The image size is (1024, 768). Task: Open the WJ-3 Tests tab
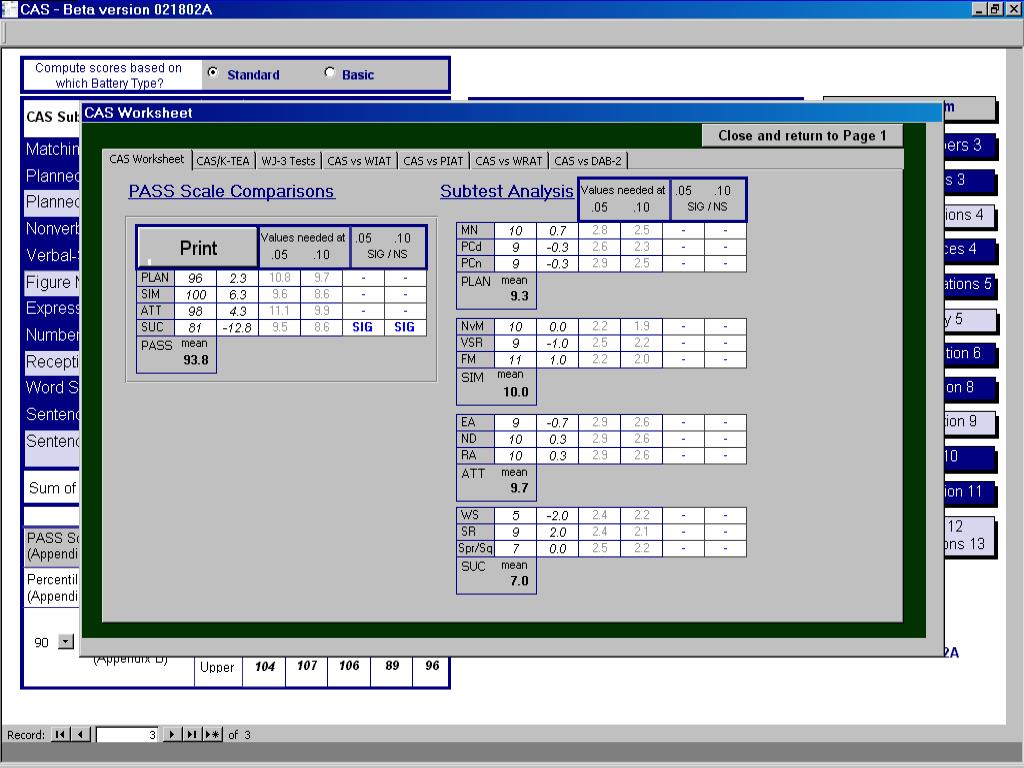(288, 161)
